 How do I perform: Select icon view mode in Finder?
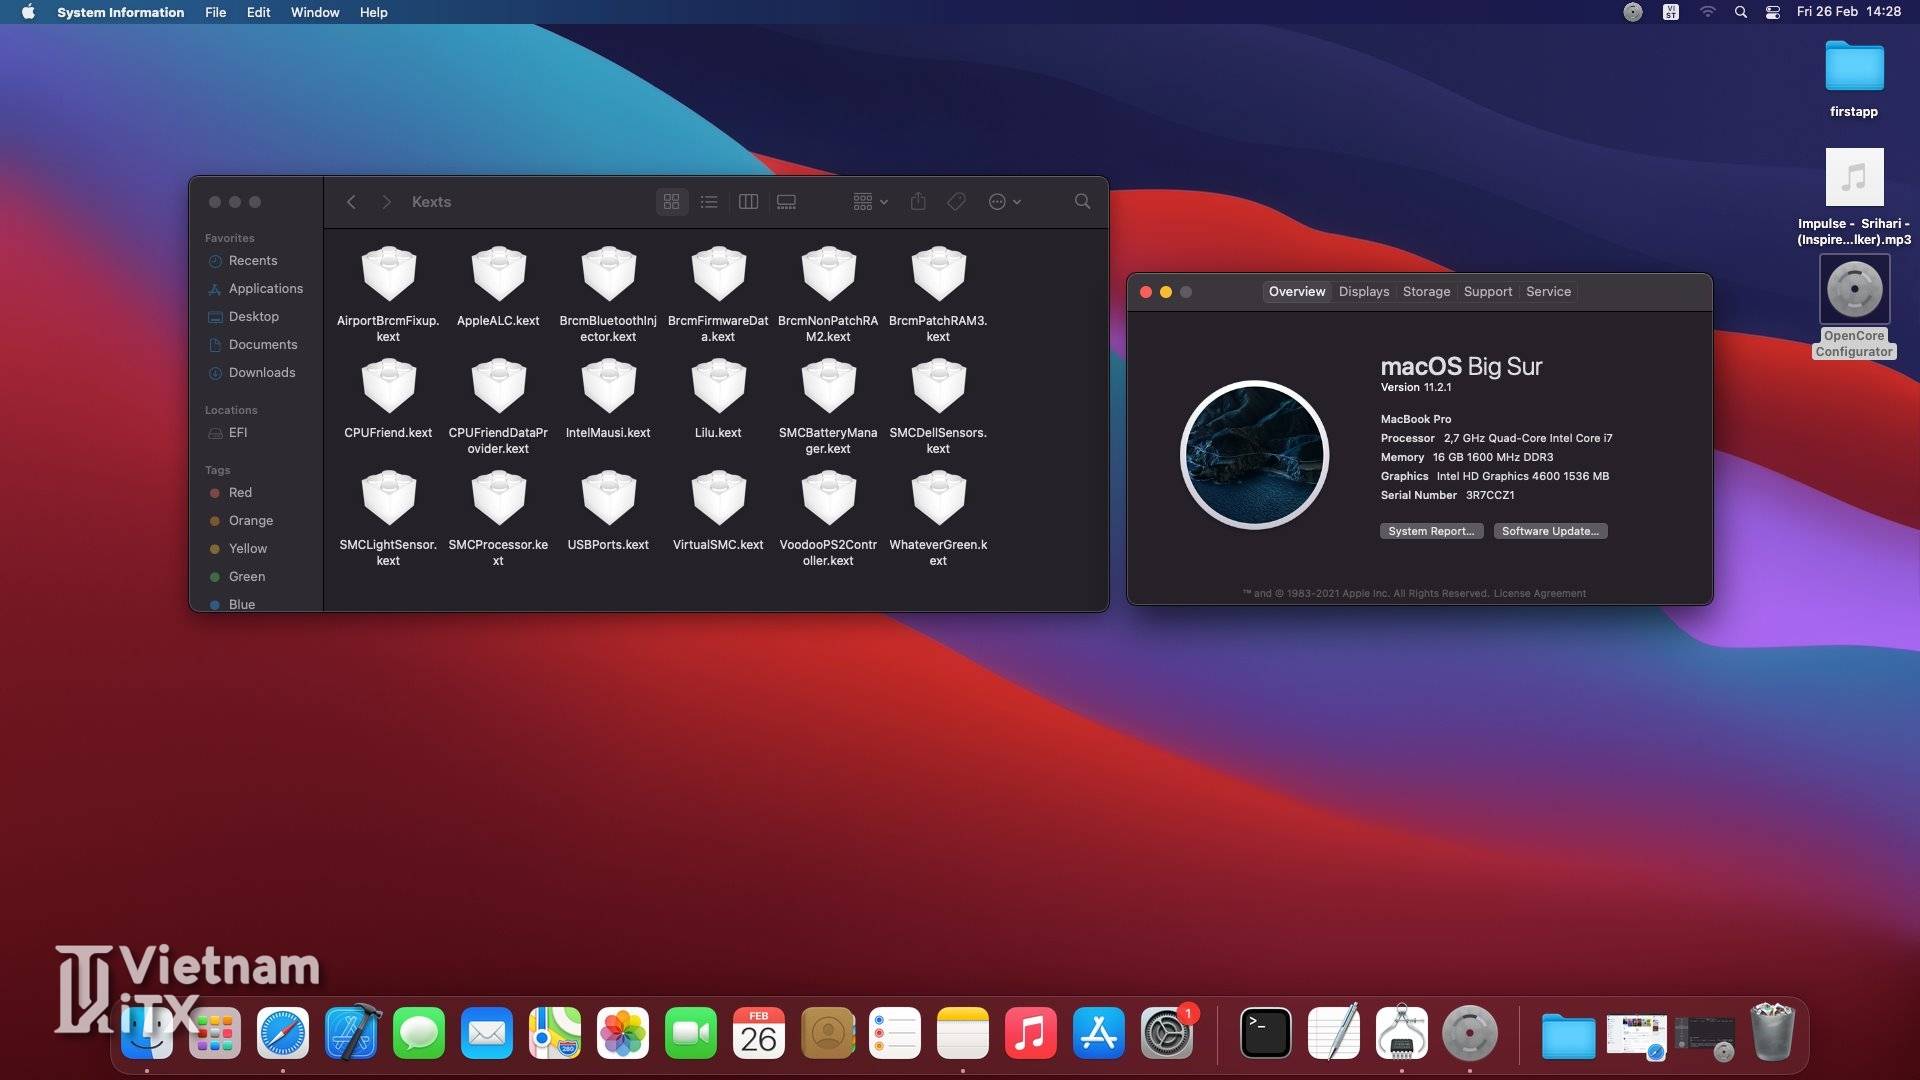coord(671,202)
